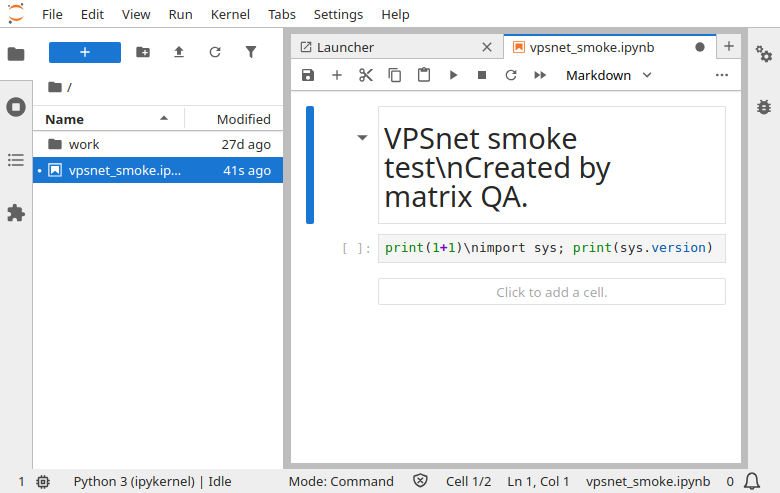Image resolution: width=780 pixels, height=493 pixels.
Task: Toggle the file filter funnel
Action: pos(251,52)
